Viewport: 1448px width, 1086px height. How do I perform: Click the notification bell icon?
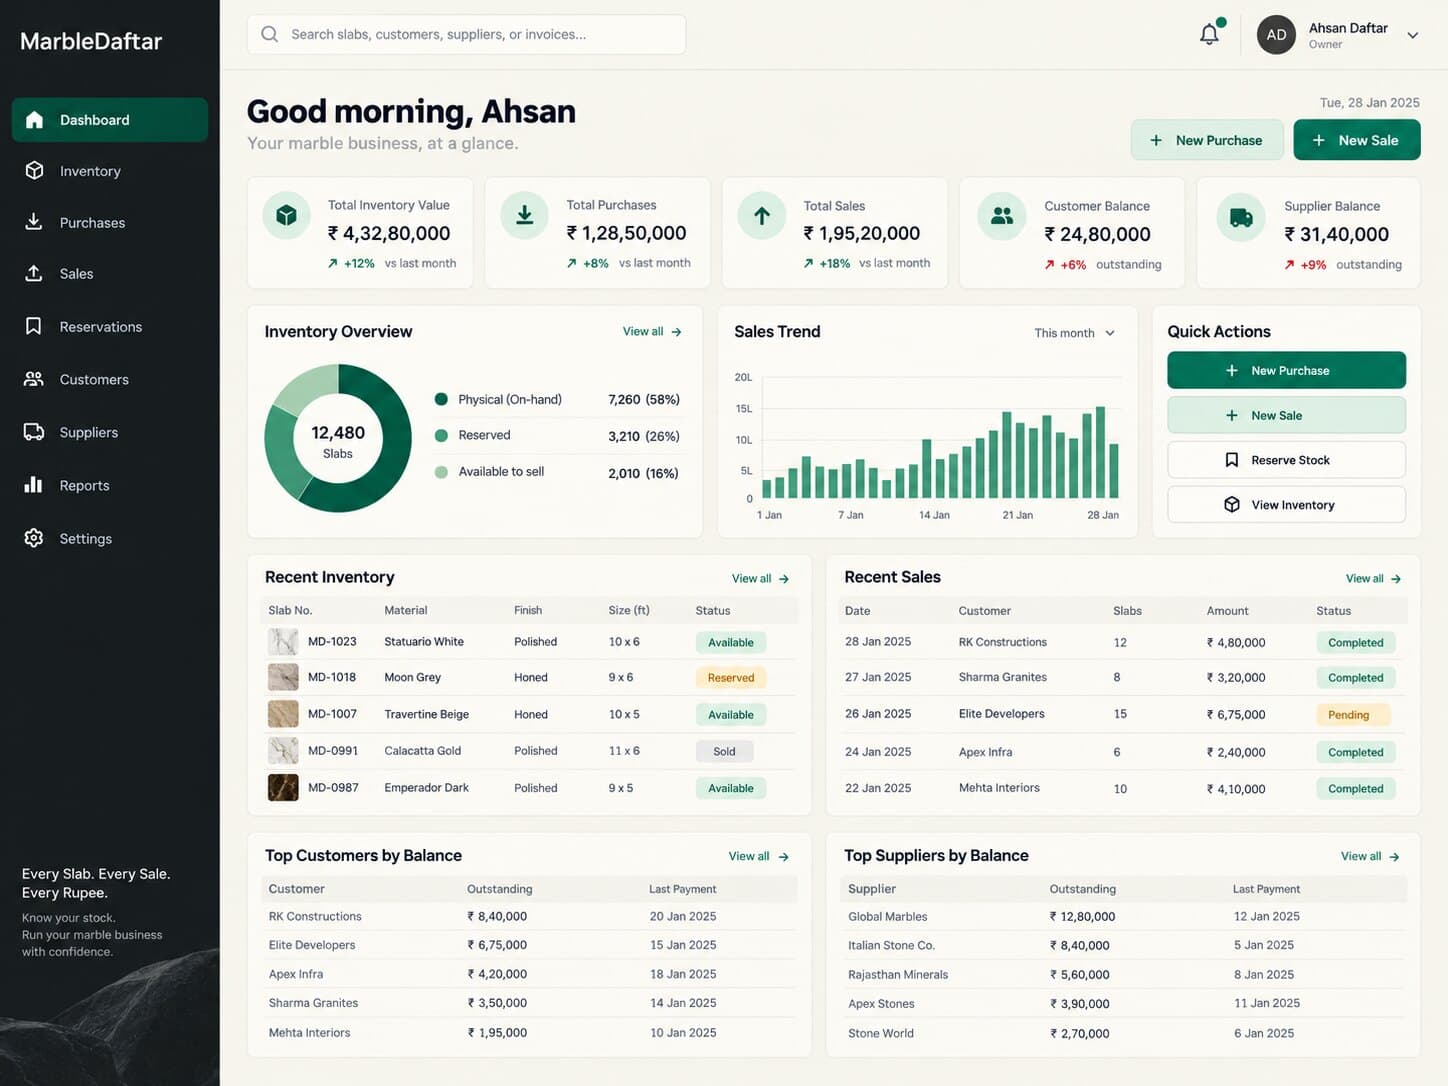[1210, 34]
